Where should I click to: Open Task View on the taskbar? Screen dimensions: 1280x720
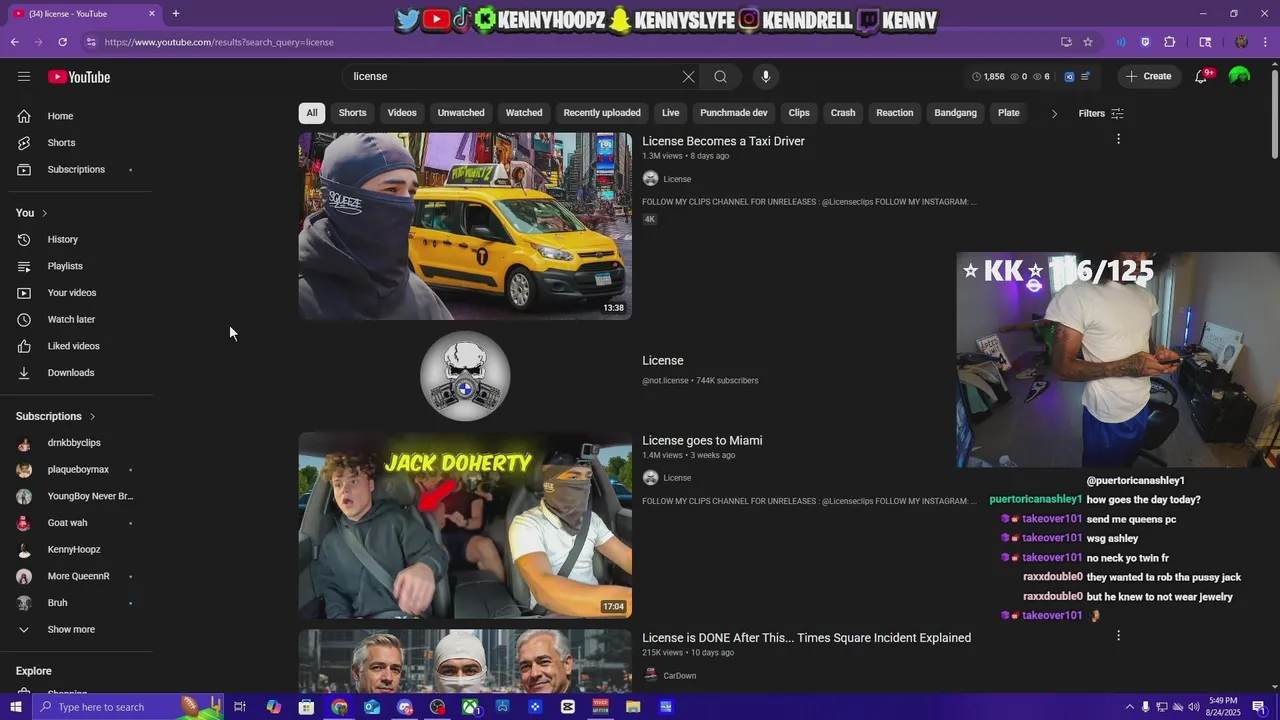click(x=240, y=707)
